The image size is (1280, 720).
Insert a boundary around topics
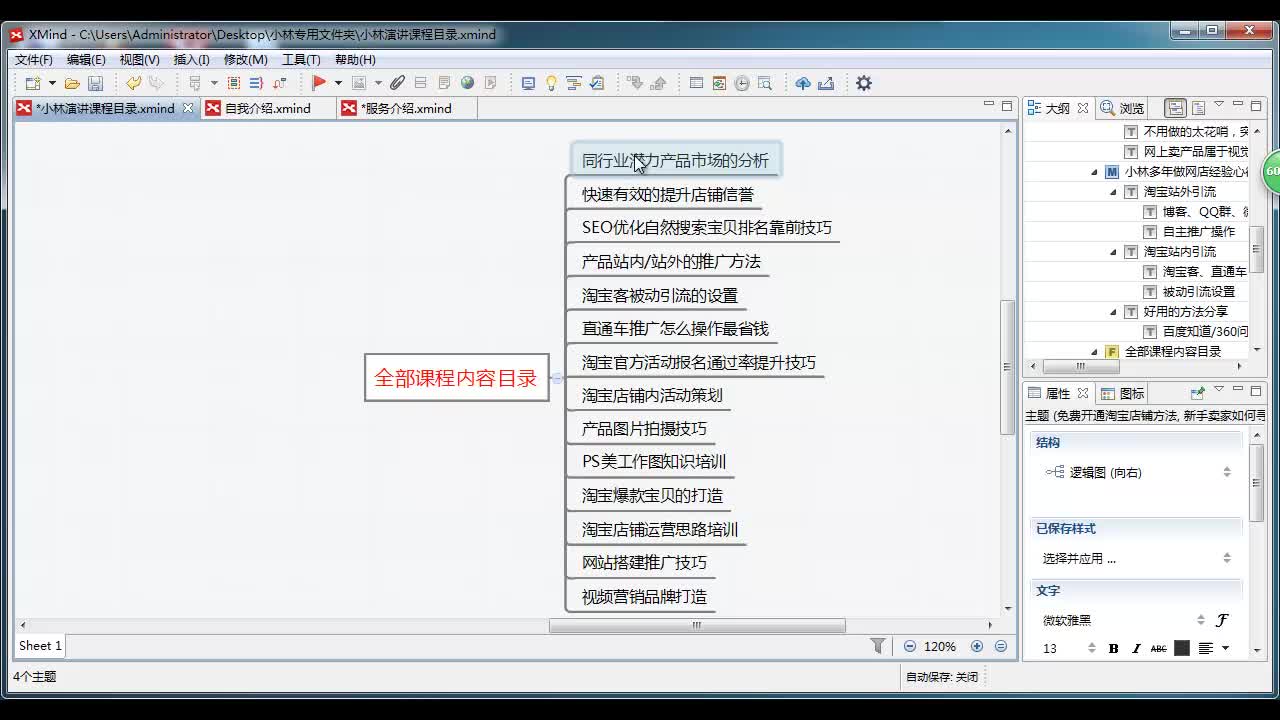coord(233,83)
